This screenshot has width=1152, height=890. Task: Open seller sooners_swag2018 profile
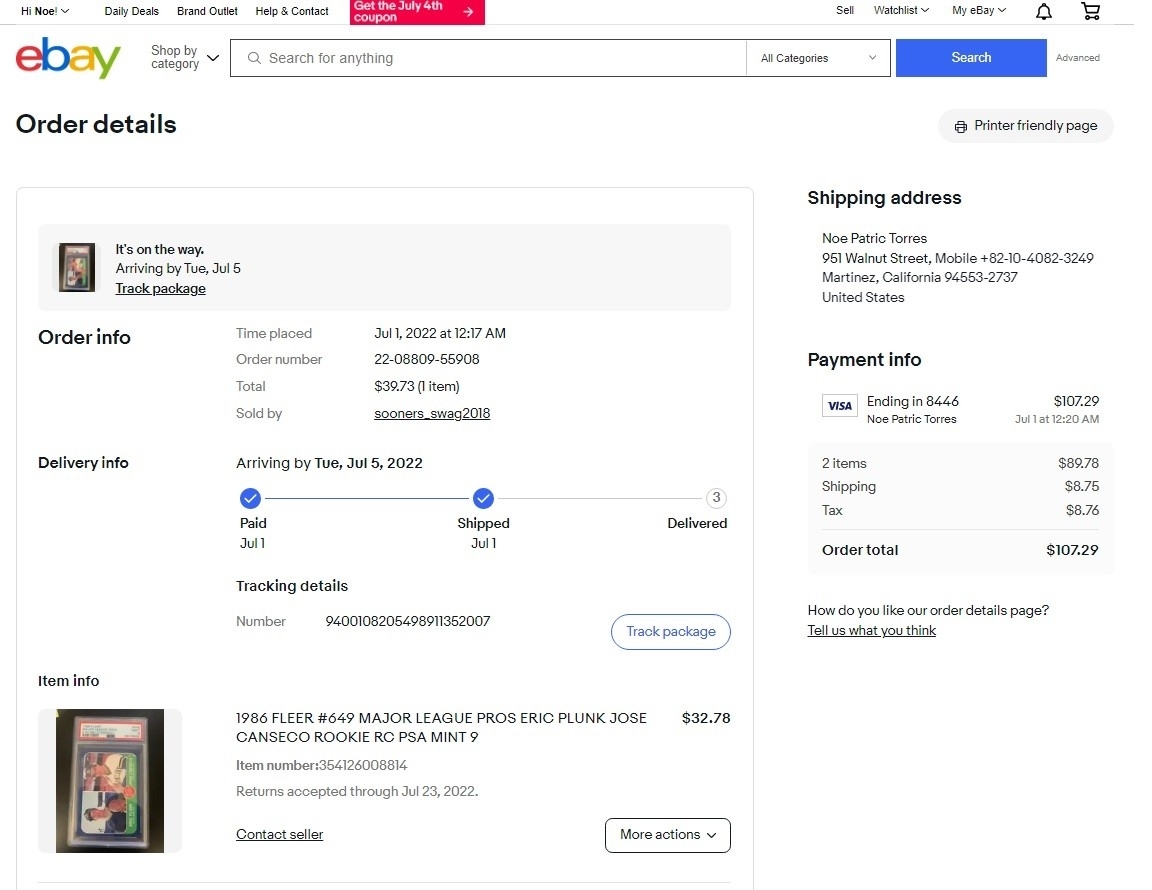pyautogui.click(x=432, y=413)
